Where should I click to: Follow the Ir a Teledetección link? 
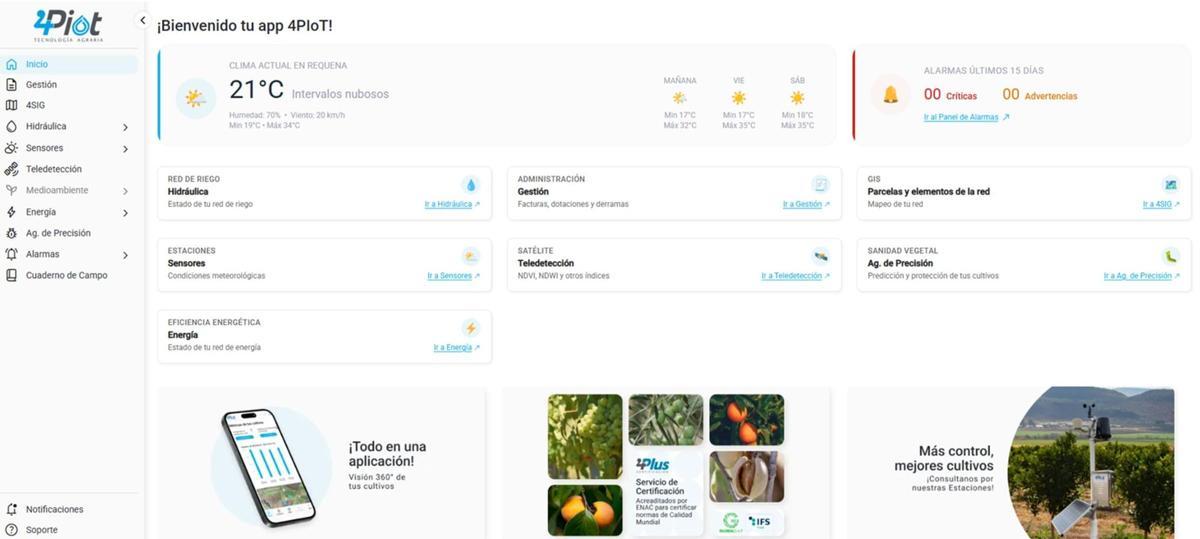795,276
